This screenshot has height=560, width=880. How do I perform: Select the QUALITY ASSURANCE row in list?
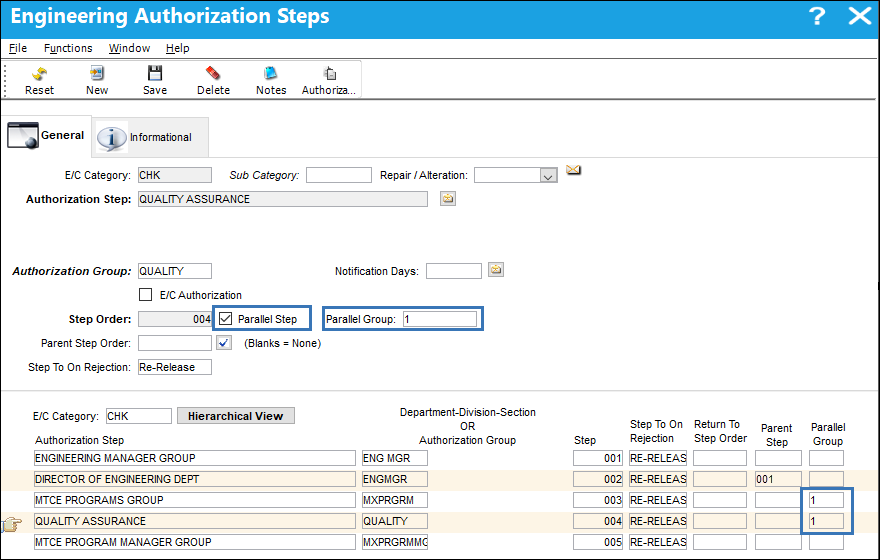tap(195, 521)
